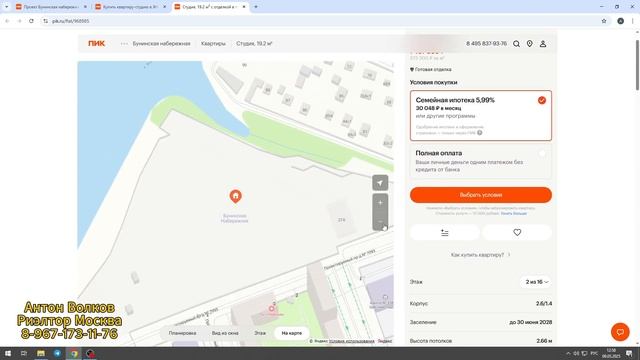Open the PIK logo home link
This screenshot has width=640, height=360.
coord(96,43)
